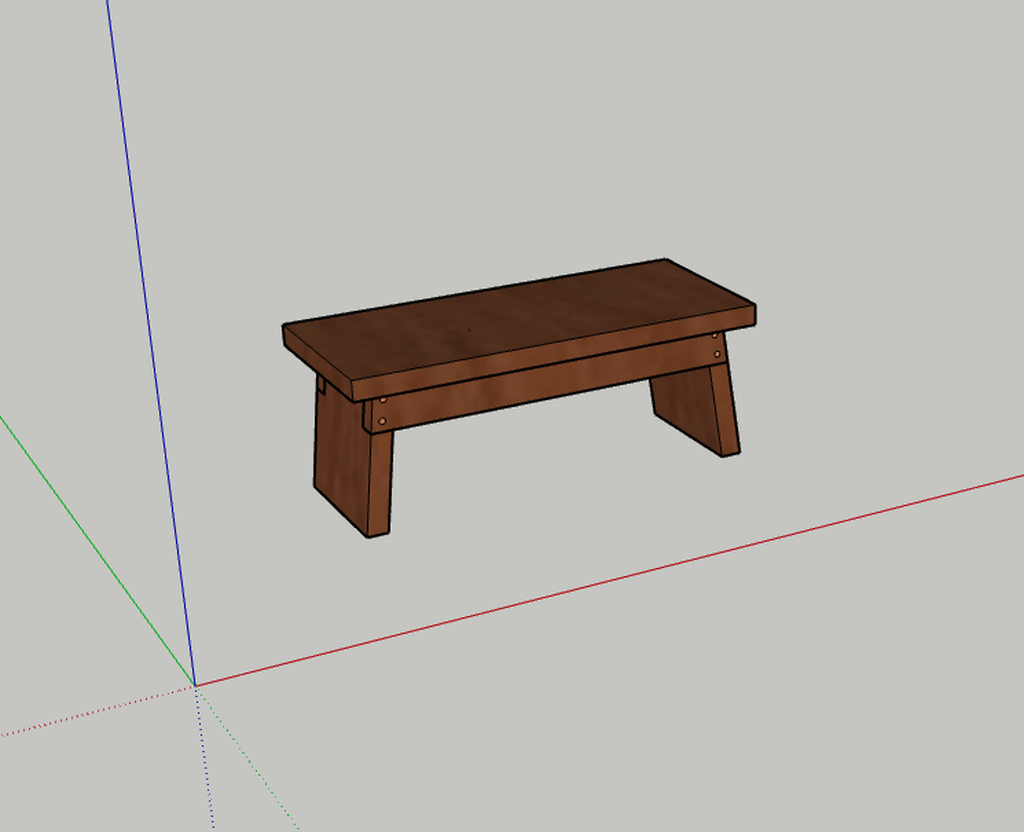Select the front edge face of the seat
Screen dimensions: 1024x832
pyautogui.click(x=554, y=353)
